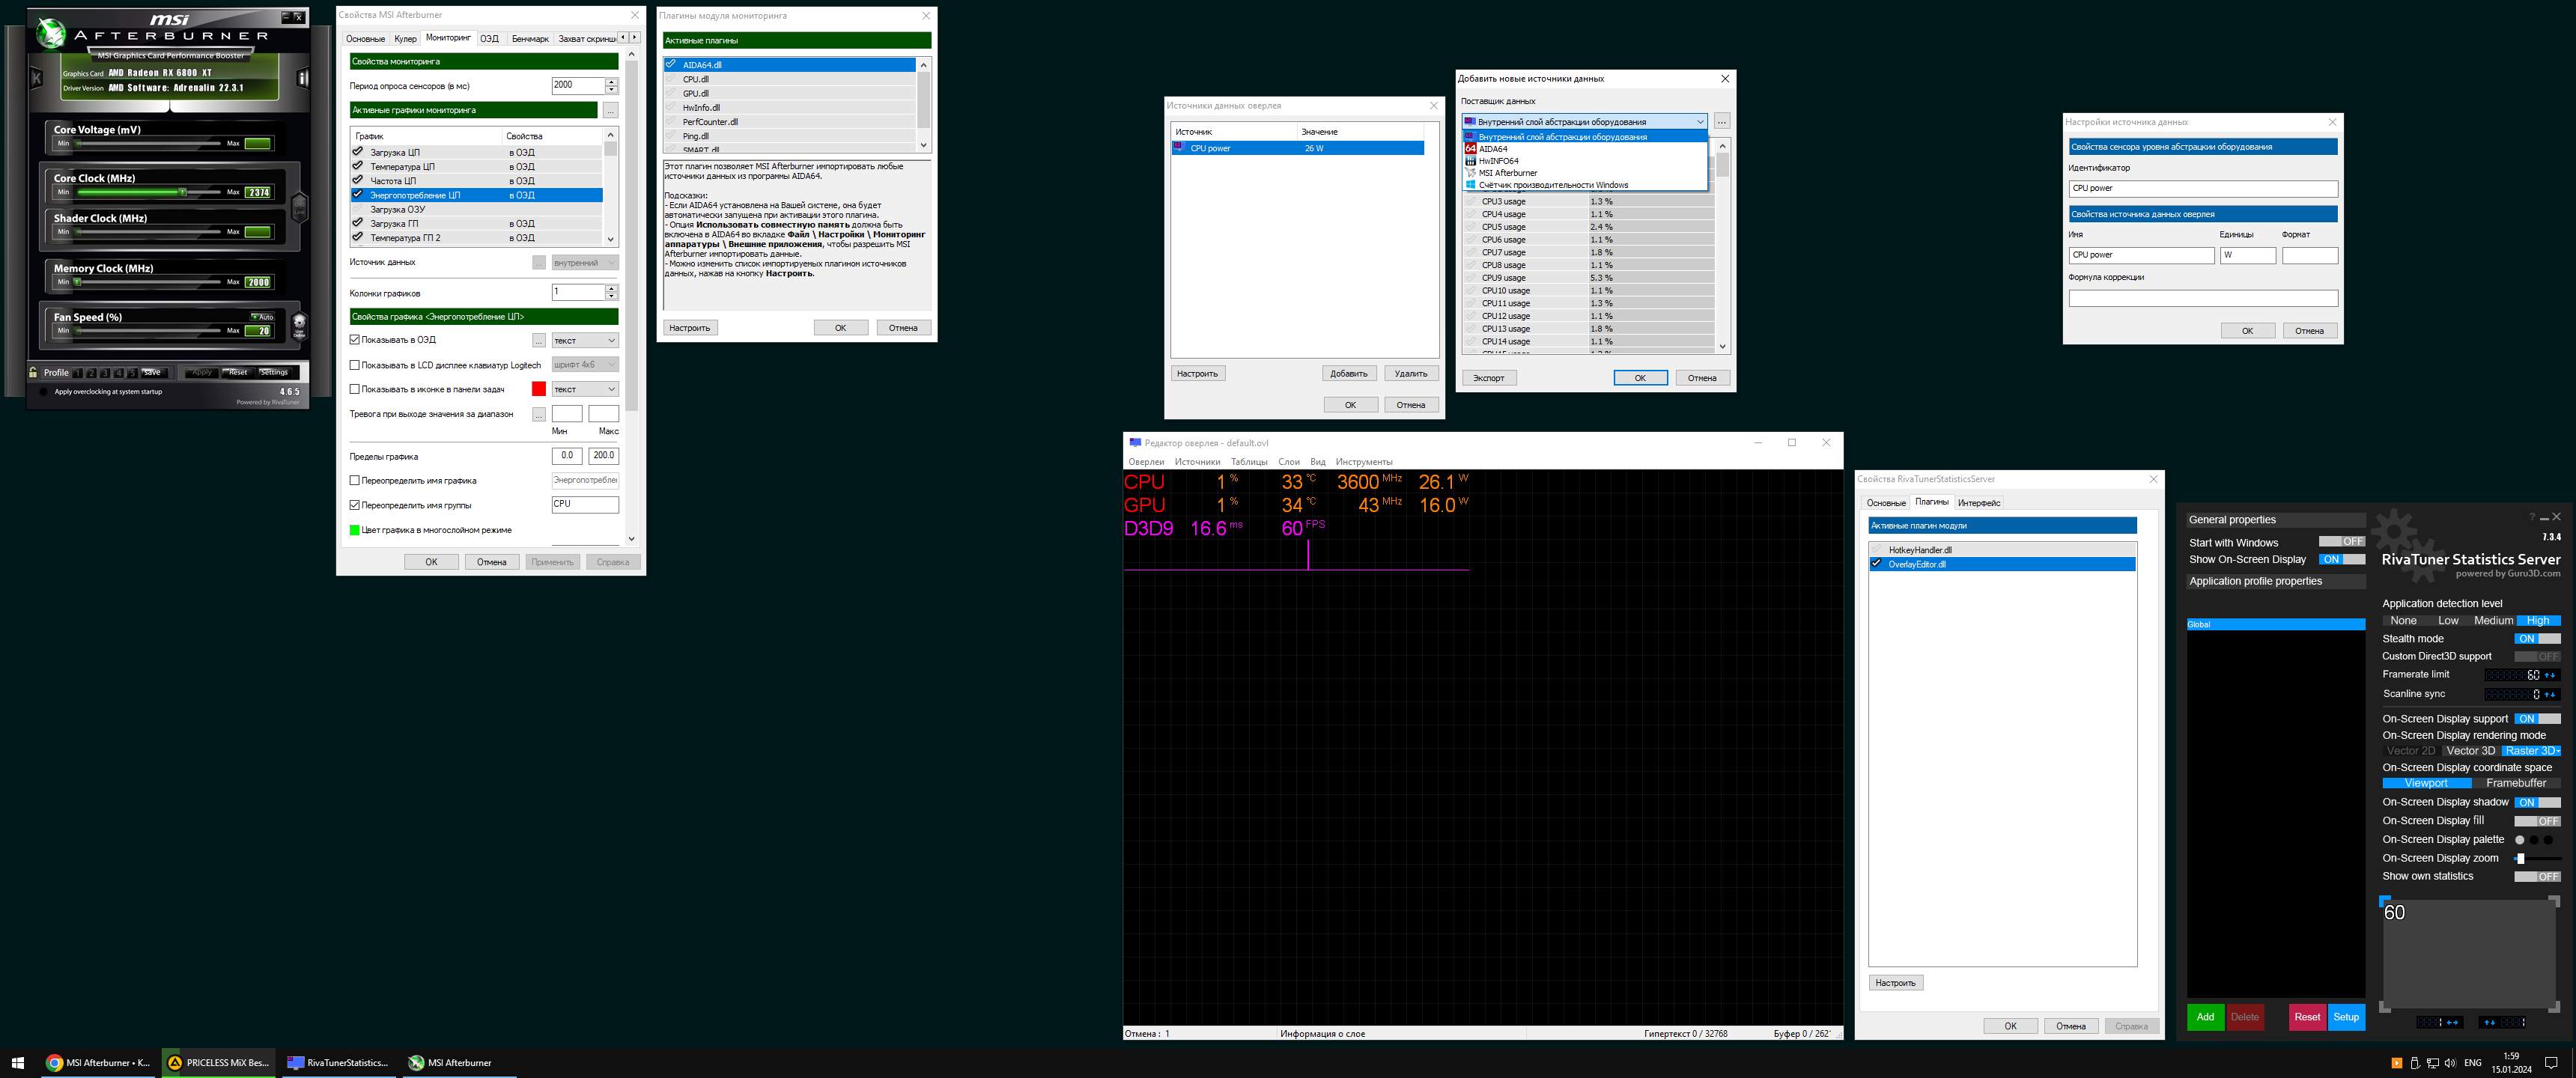Viewport: 2576px width, 1078px height.
Task: Click AIDA64 icon in data provider list
Action: [x=1470, y=149]
